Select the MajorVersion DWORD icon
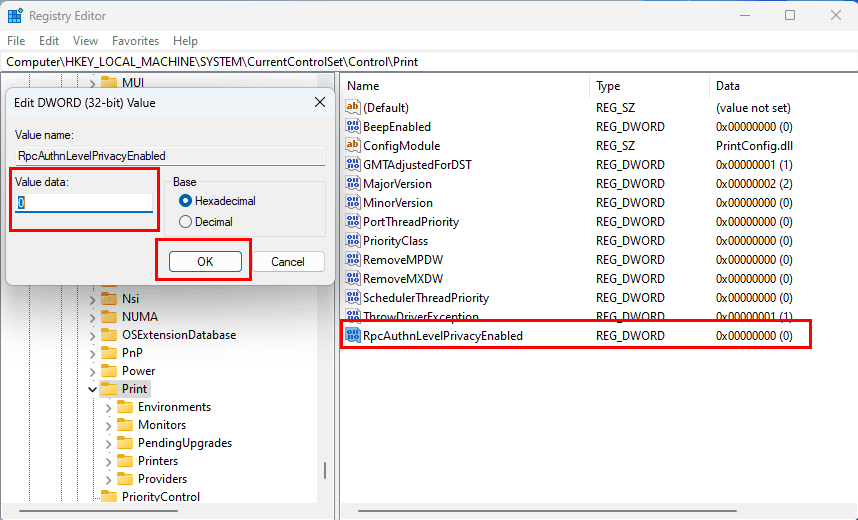The height and width of the screenshot is (520, 858). (353, 183)
